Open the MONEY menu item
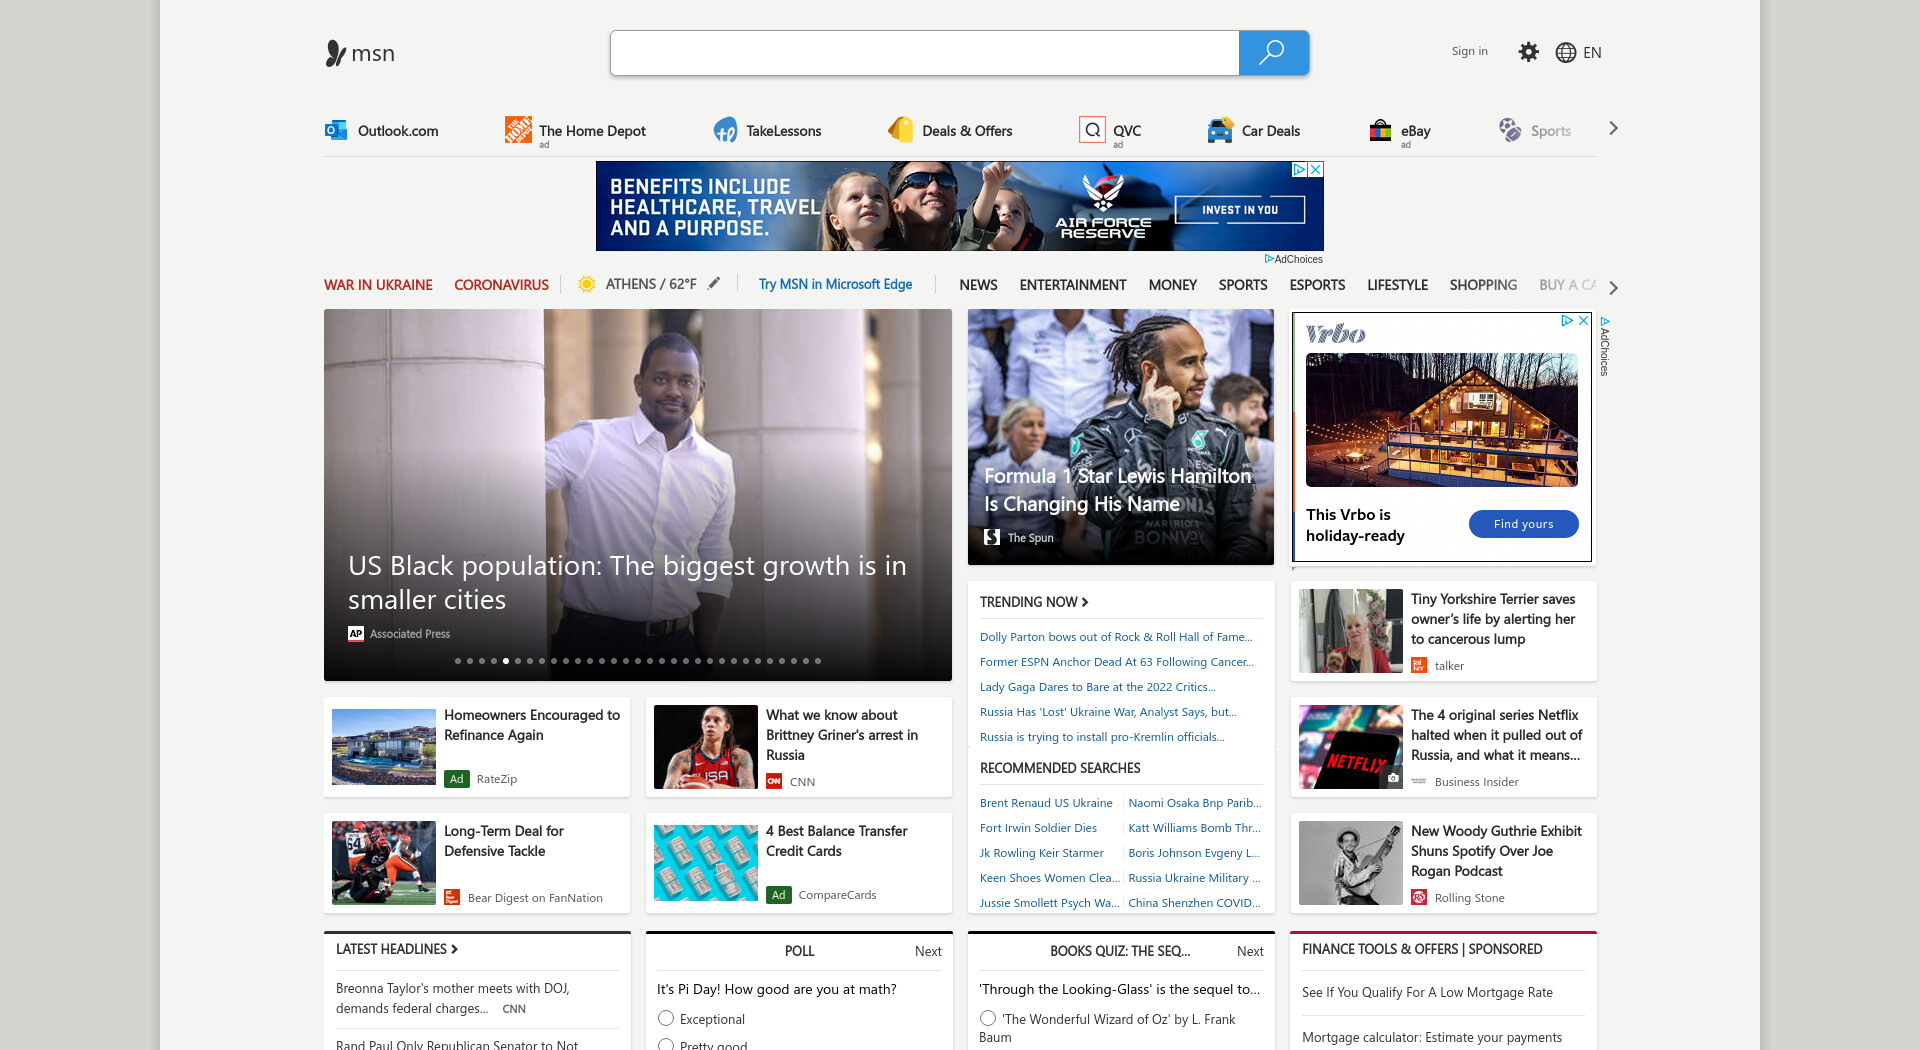Image resolution: width=1920 pixels, height=1050 pixels. [1172, 285]
